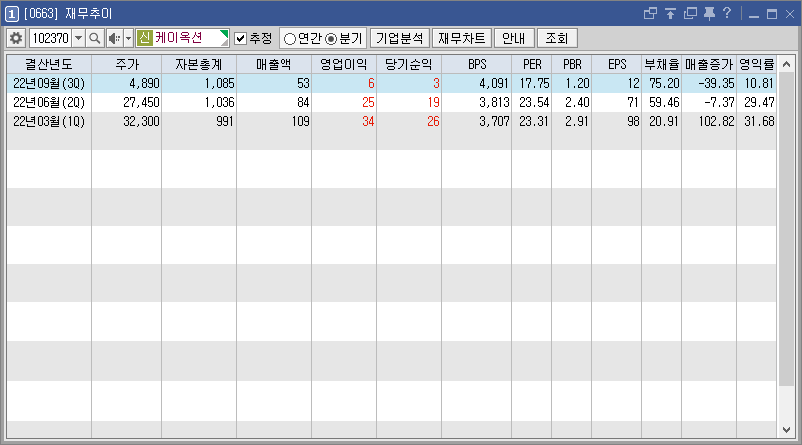Image resolution: width=802 pixels, height=445 pixels.
Task: Select the 22년03월(1Q) row
Action: (x=391, y=121)
